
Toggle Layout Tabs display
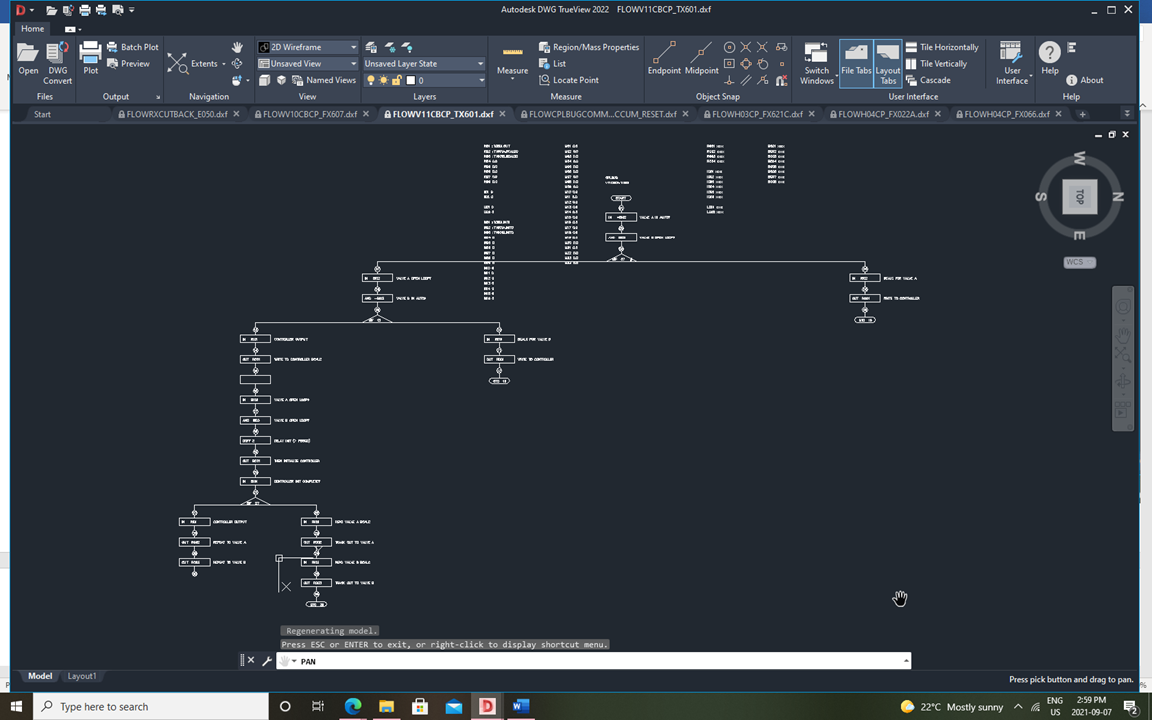tap(888, 63)
